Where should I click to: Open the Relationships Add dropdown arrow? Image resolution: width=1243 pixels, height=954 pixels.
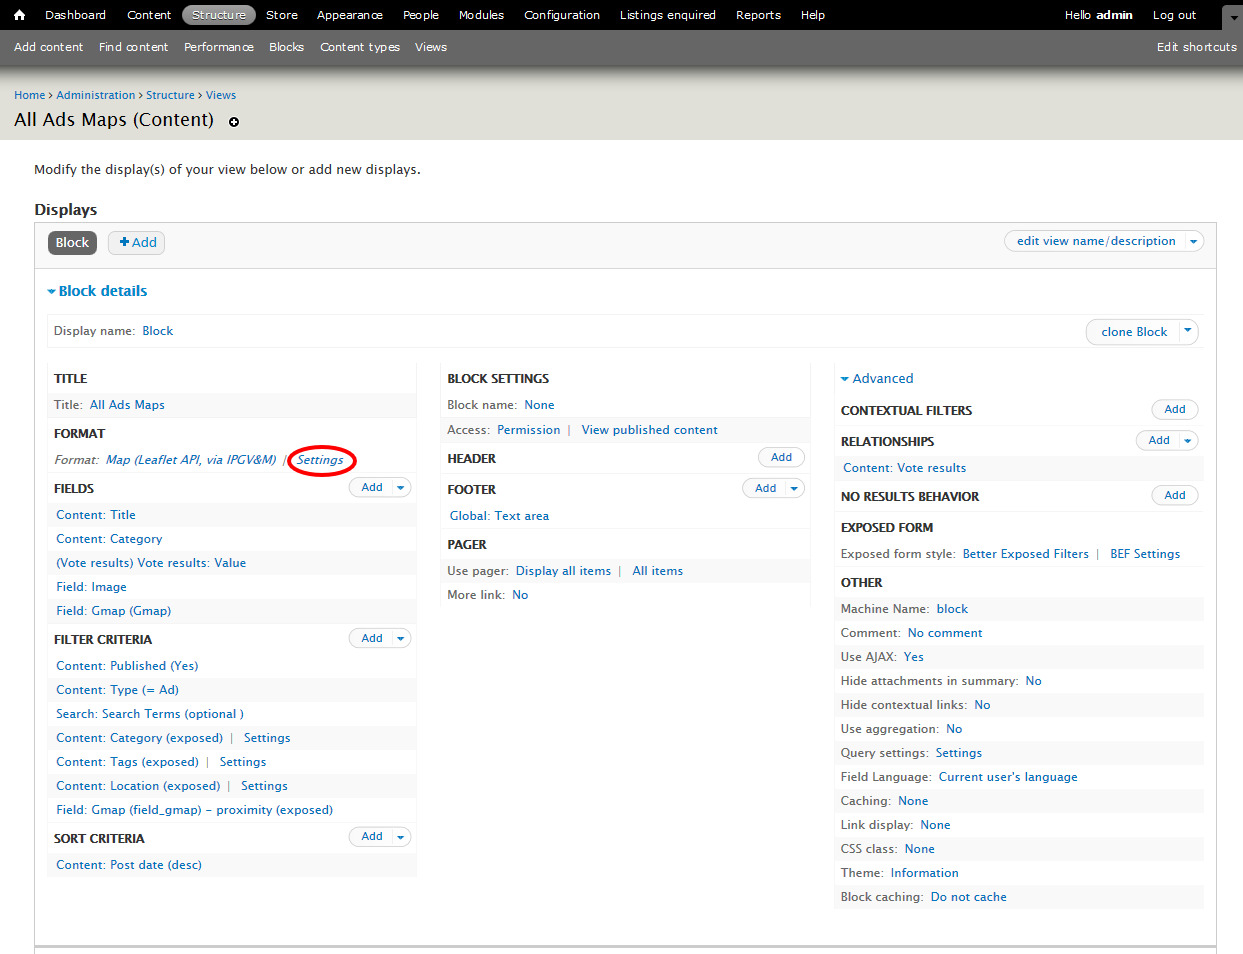click(1188, 441)
